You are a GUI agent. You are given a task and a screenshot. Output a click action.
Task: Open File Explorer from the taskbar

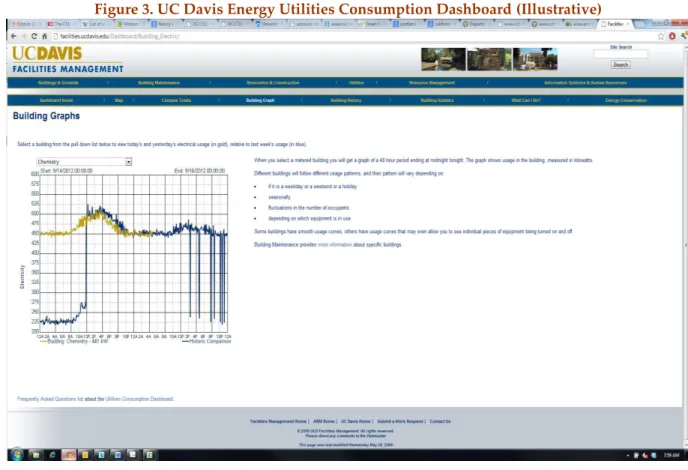(x=36, y=455)
